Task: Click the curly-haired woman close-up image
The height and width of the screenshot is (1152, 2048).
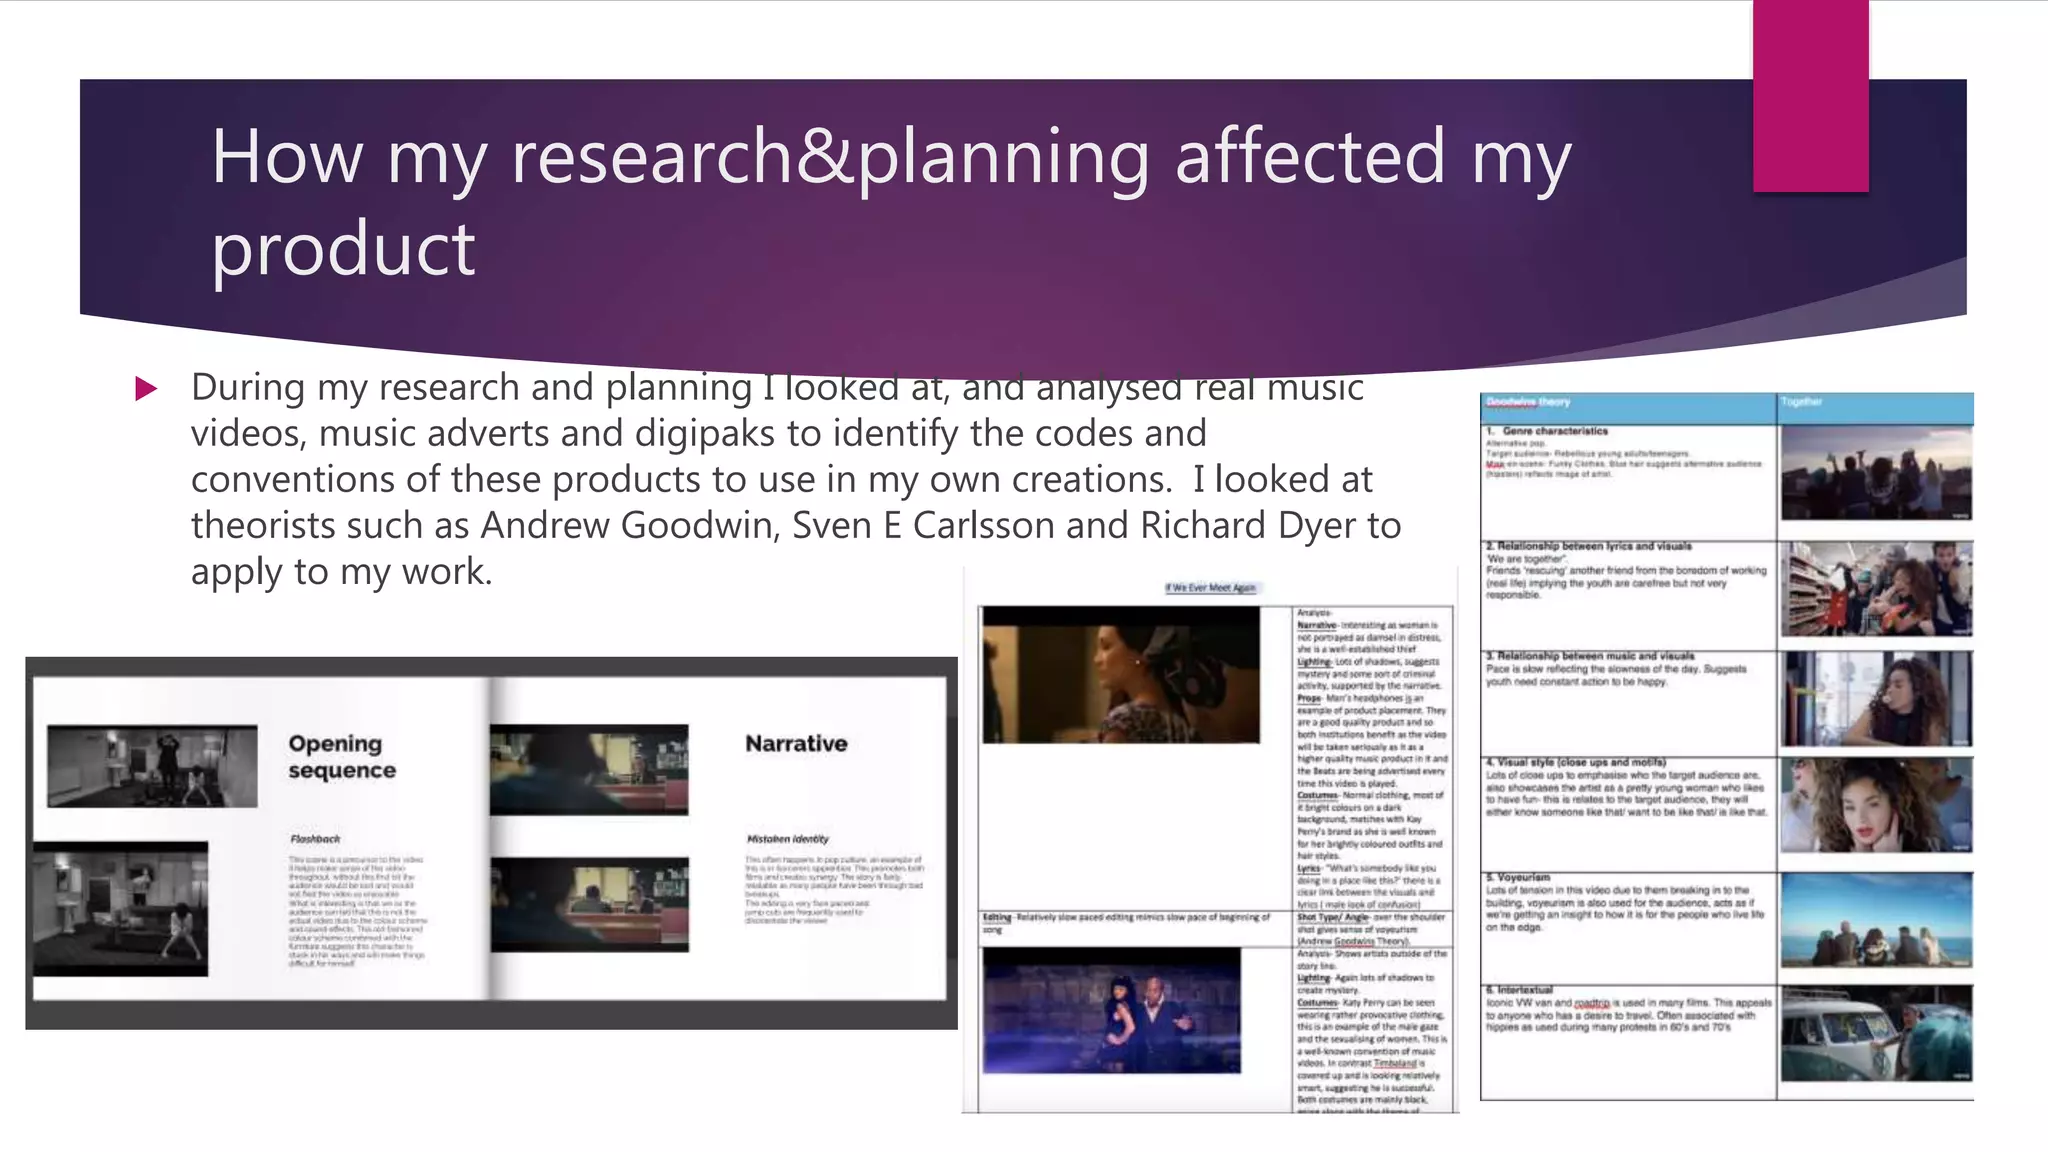Action: (x=1875, y=805)
